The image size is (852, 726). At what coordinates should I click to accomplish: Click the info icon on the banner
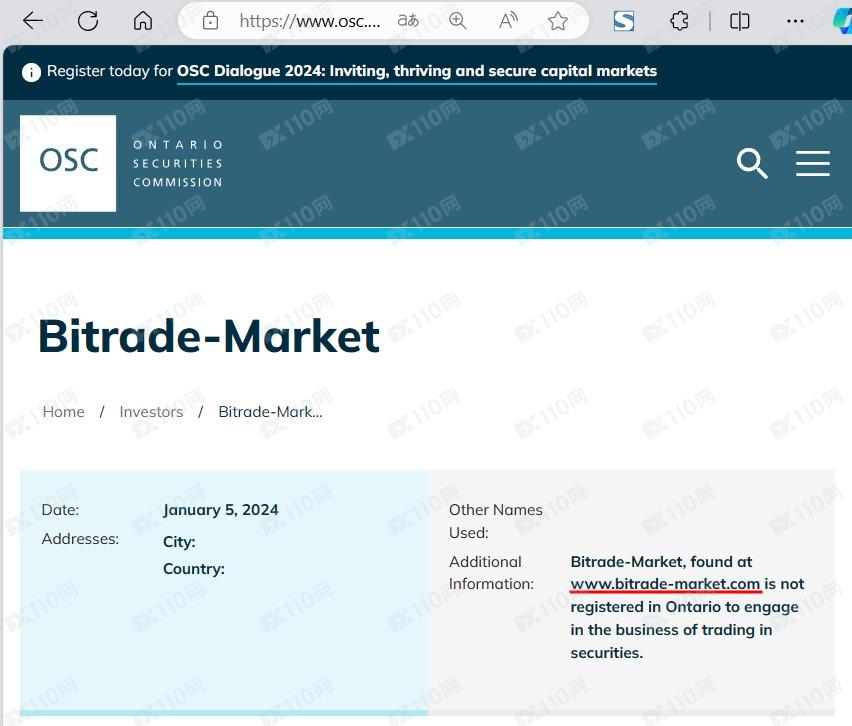tap(30, 71)
